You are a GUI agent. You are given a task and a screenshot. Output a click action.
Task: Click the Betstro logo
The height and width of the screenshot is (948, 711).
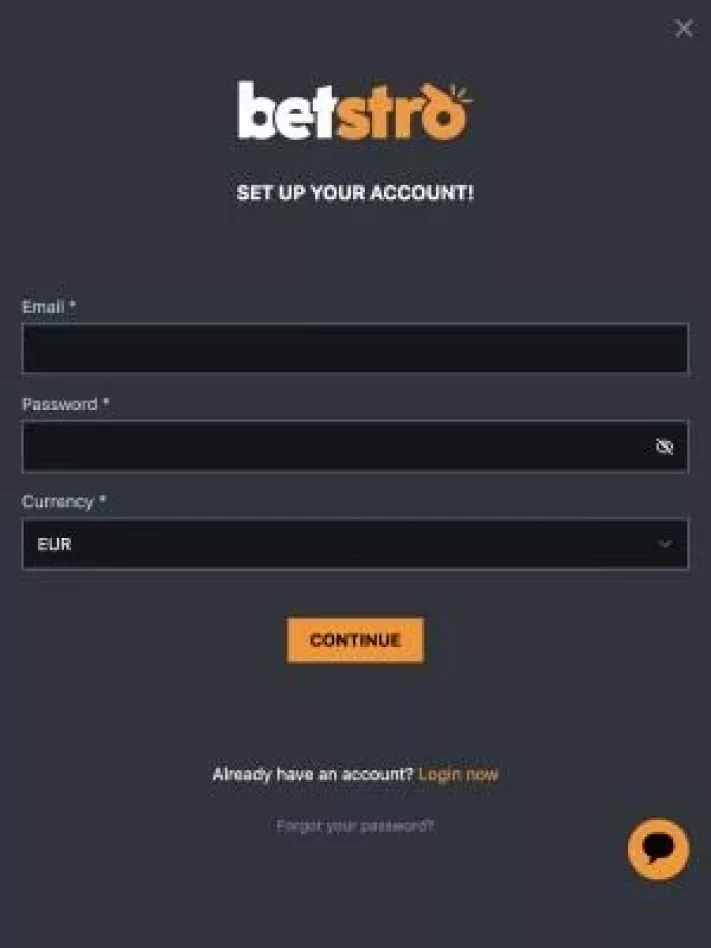click(354, 111)
